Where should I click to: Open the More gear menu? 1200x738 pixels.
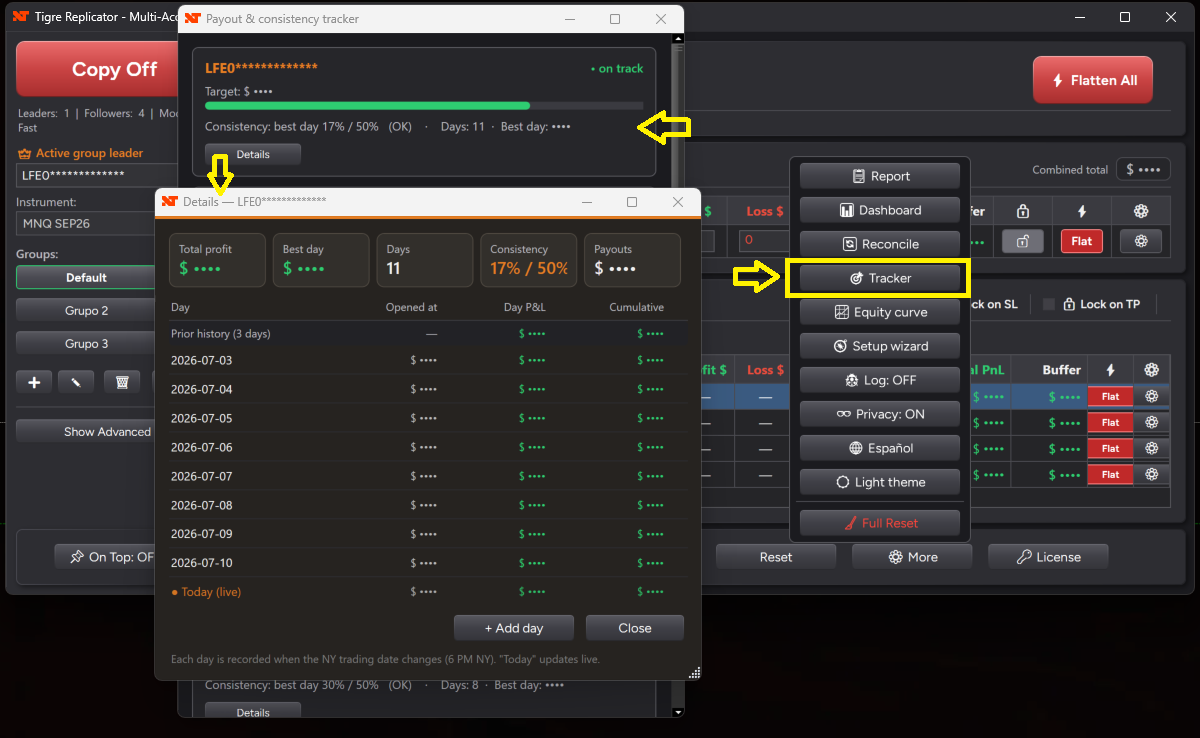[x=912, y=557]
